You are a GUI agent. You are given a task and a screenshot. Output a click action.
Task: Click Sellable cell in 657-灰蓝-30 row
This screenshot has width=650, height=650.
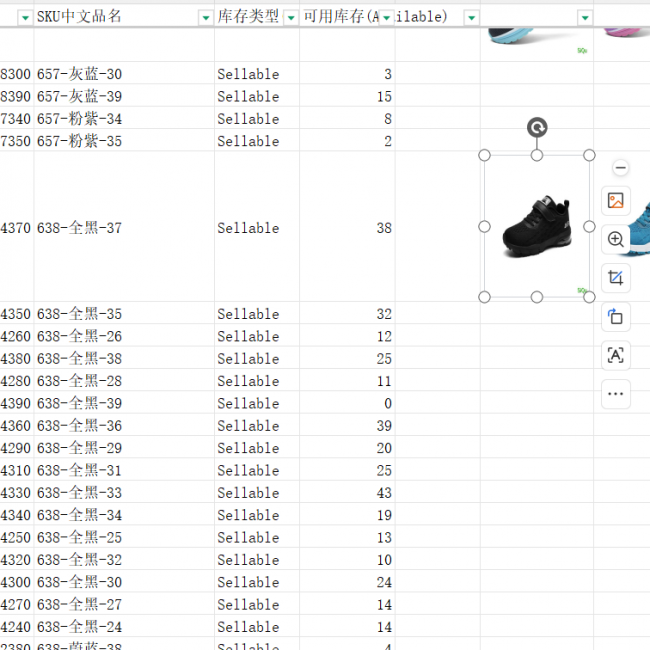(257, 74)
